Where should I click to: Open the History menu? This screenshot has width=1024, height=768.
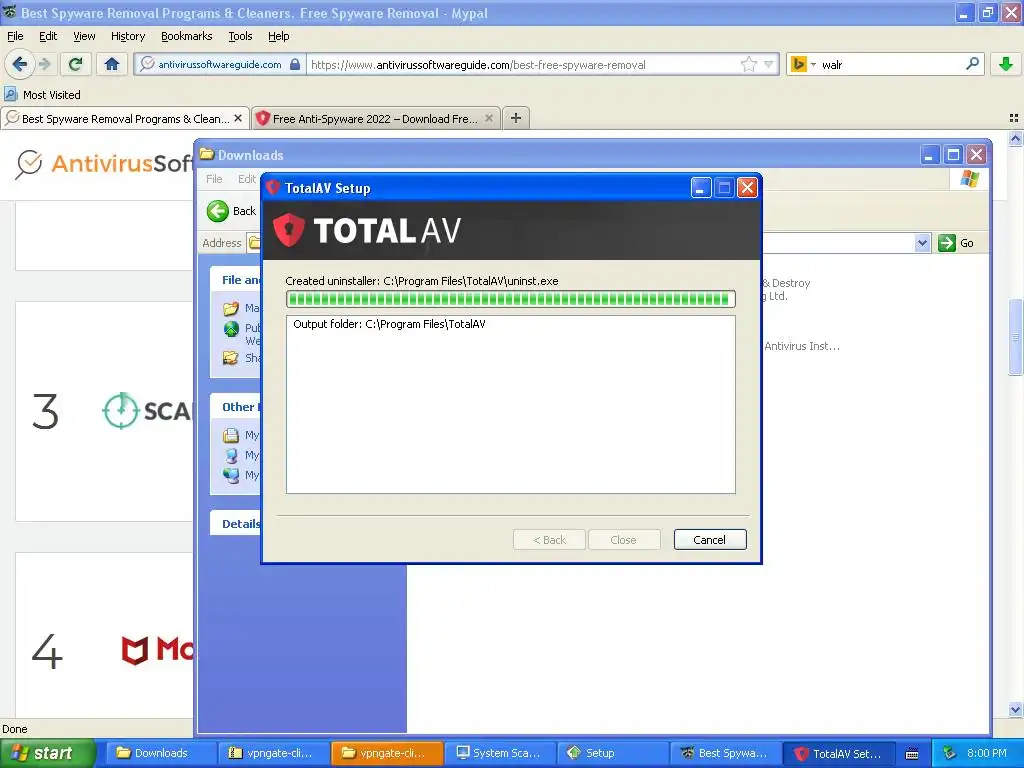[127, 36]
